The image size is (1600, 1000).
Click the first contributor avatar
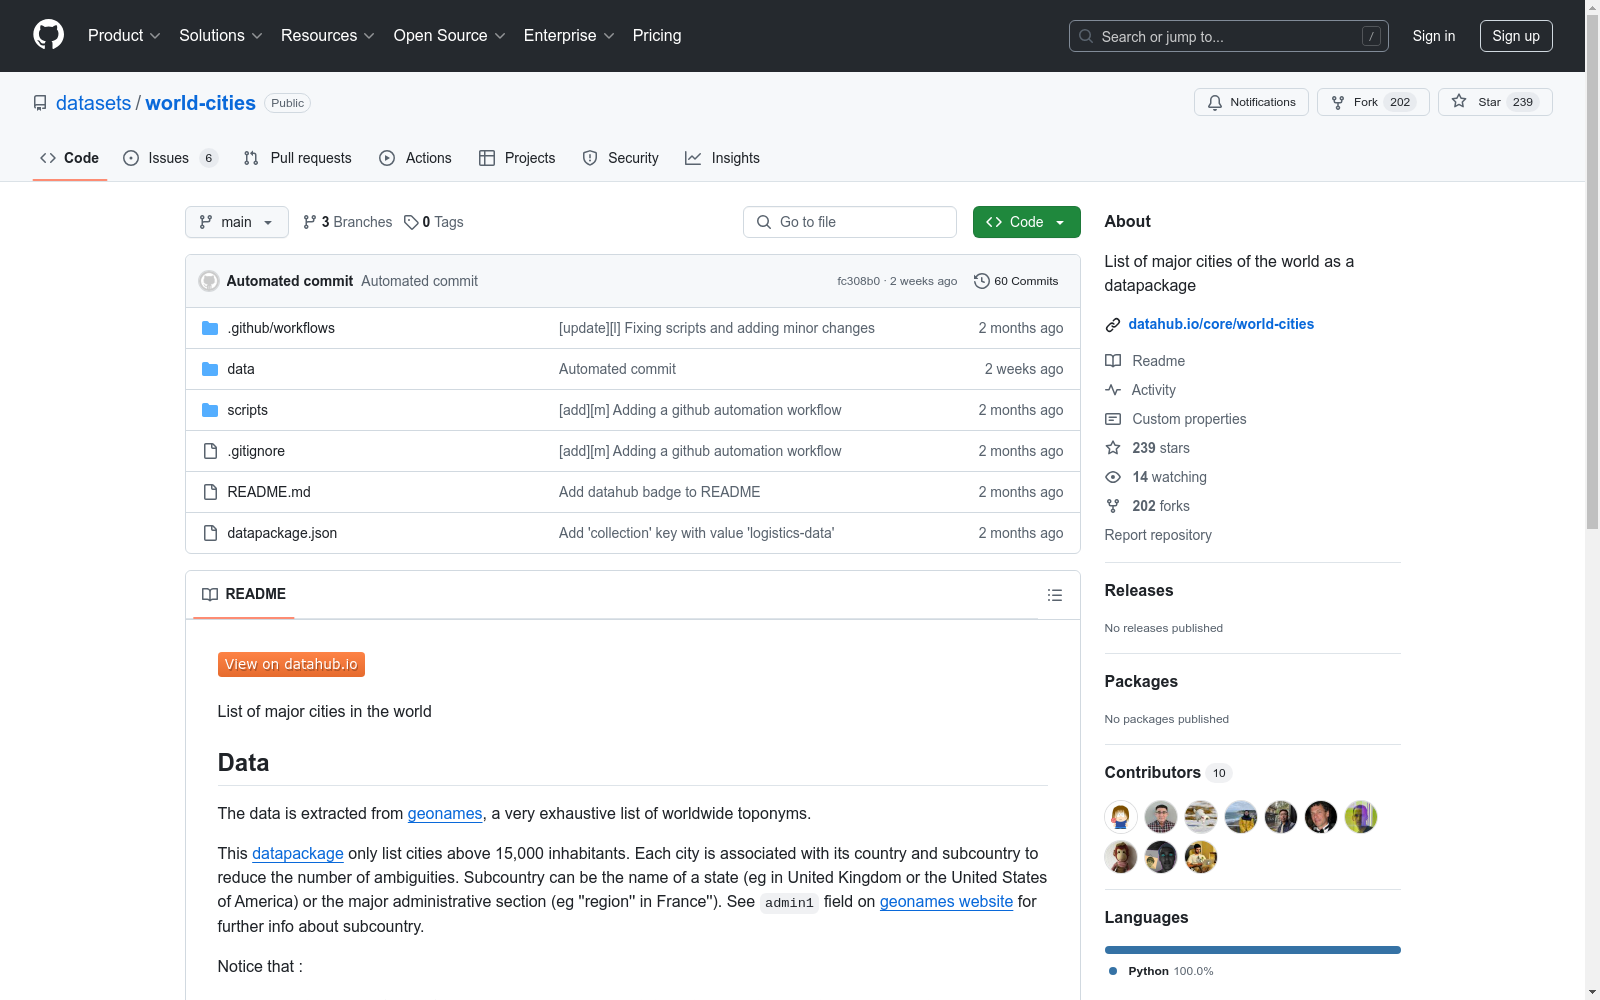(1121, 817)
